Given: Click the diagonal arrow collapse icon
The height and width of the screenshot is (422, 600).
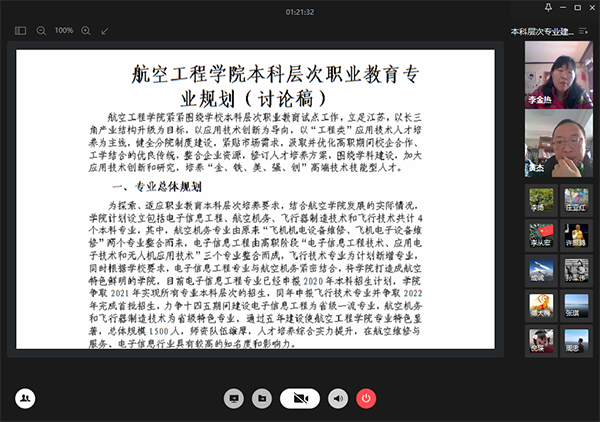Looking at the screenshot, I should click(106, 31).
